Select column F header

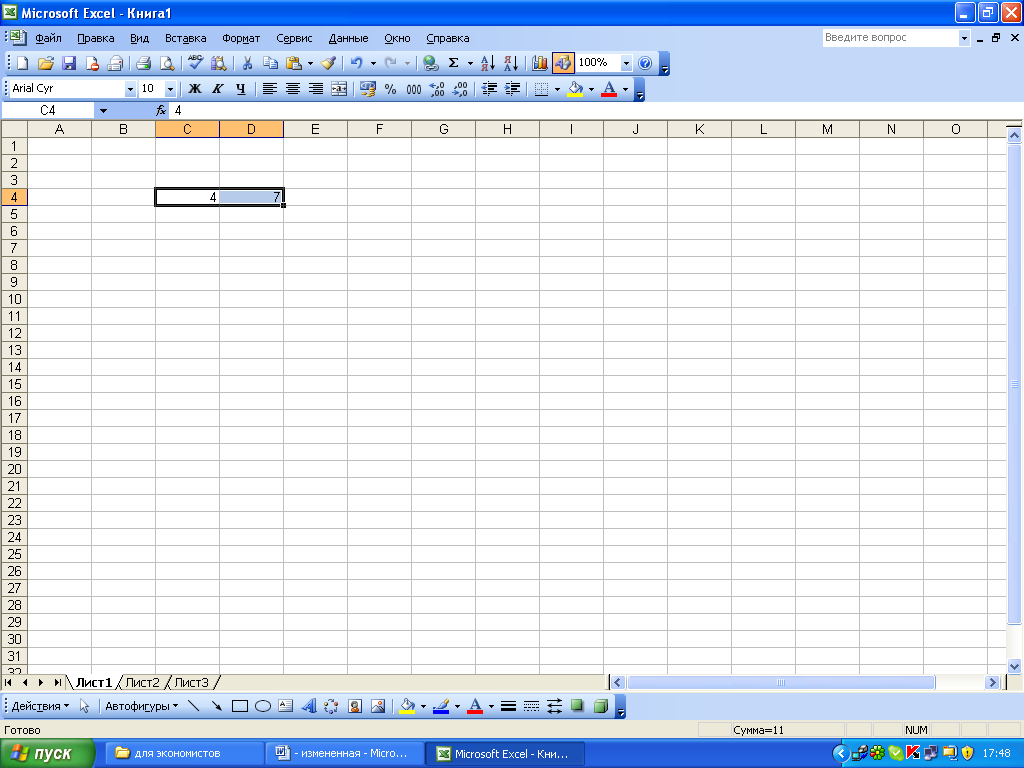click(x=379, y=129)
